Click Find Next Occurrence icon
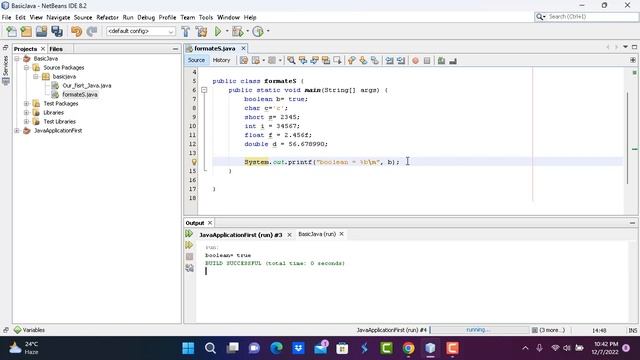640x360 pixels. click(x=314, y=60)
